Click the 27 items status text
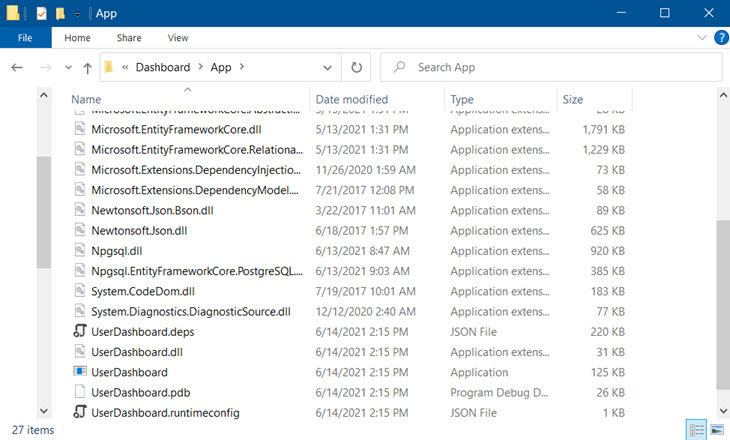This screenshot has width=730, height=440. pos(33,430)
